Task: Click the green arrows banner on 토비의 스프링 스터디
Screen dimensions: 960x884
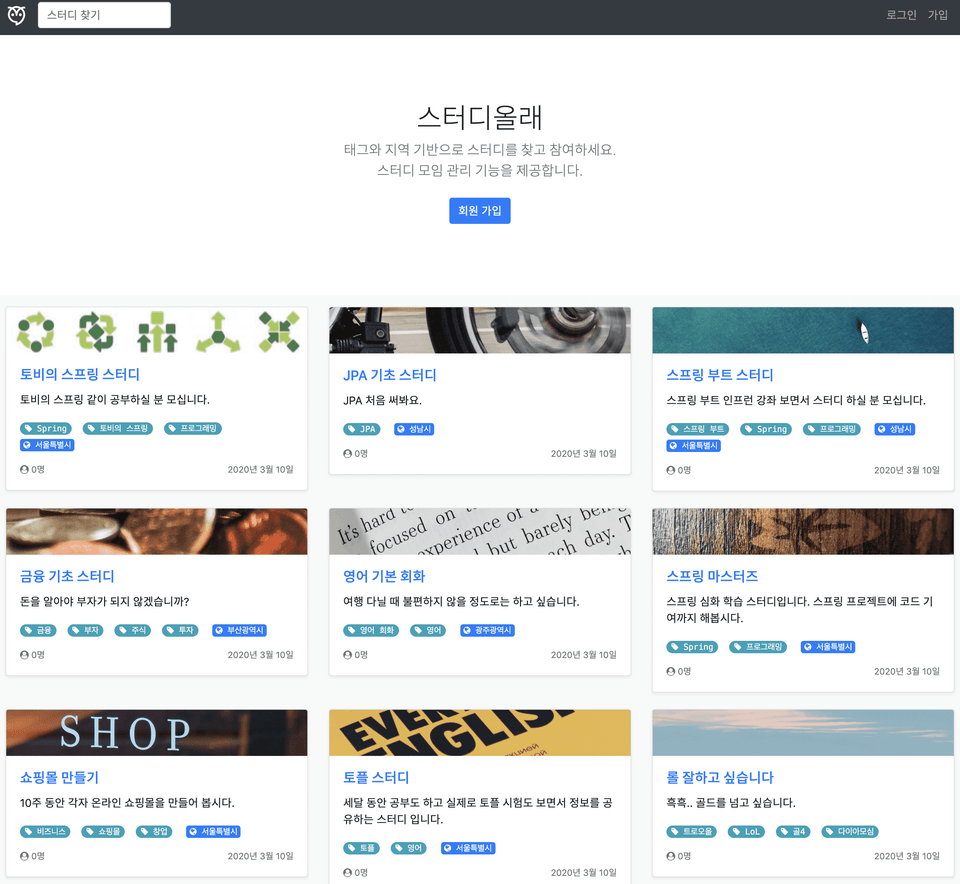Action: pyautogui.click(x=157, y=330)
